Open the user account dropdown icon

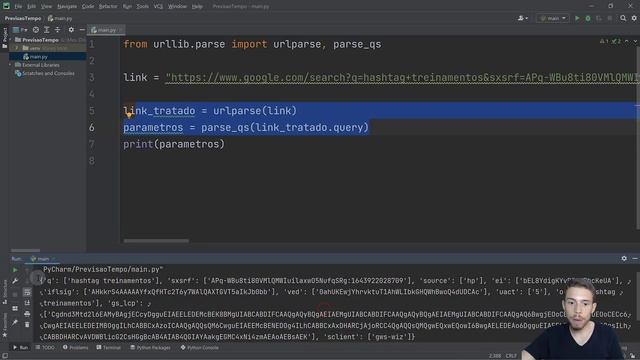pyautogui.click(x=522, y=18)
